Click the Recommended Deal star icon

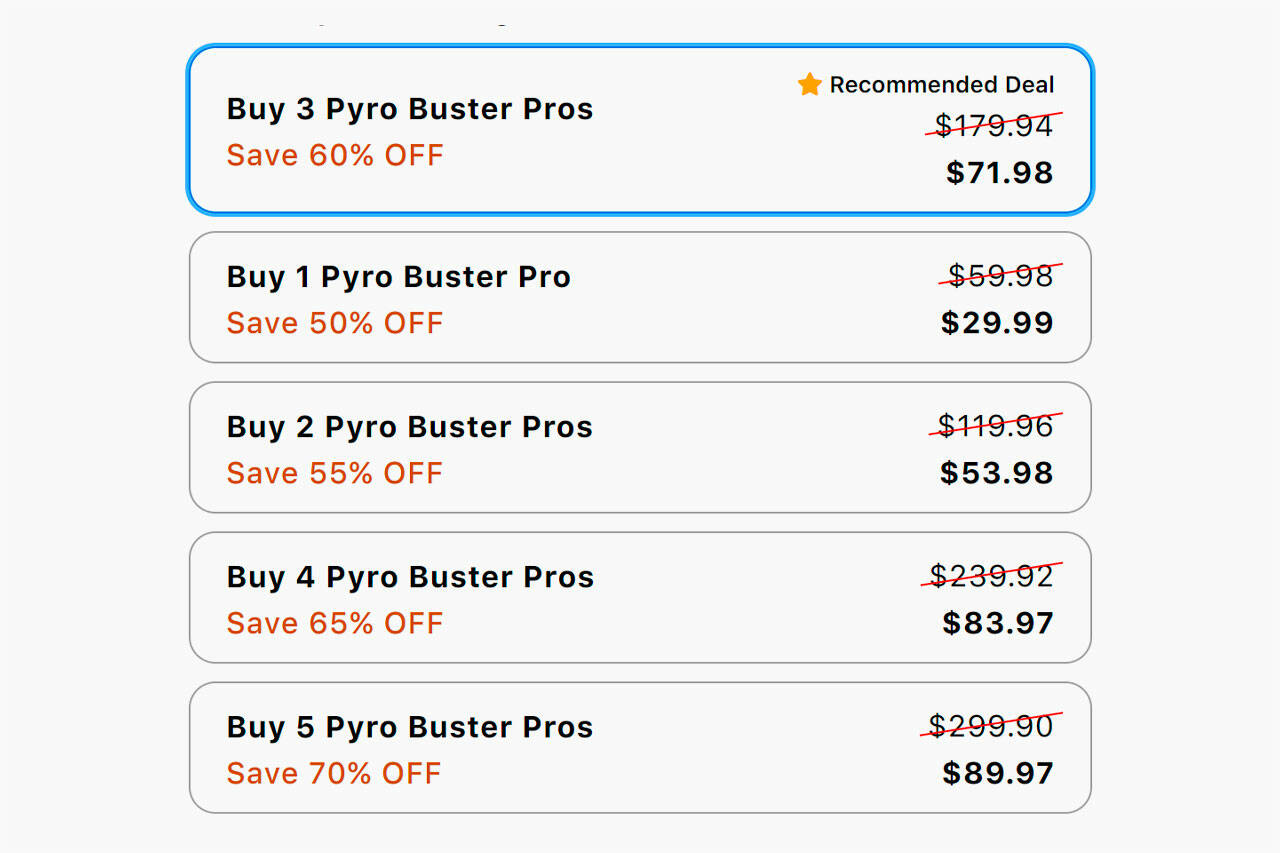click(809, 84)
